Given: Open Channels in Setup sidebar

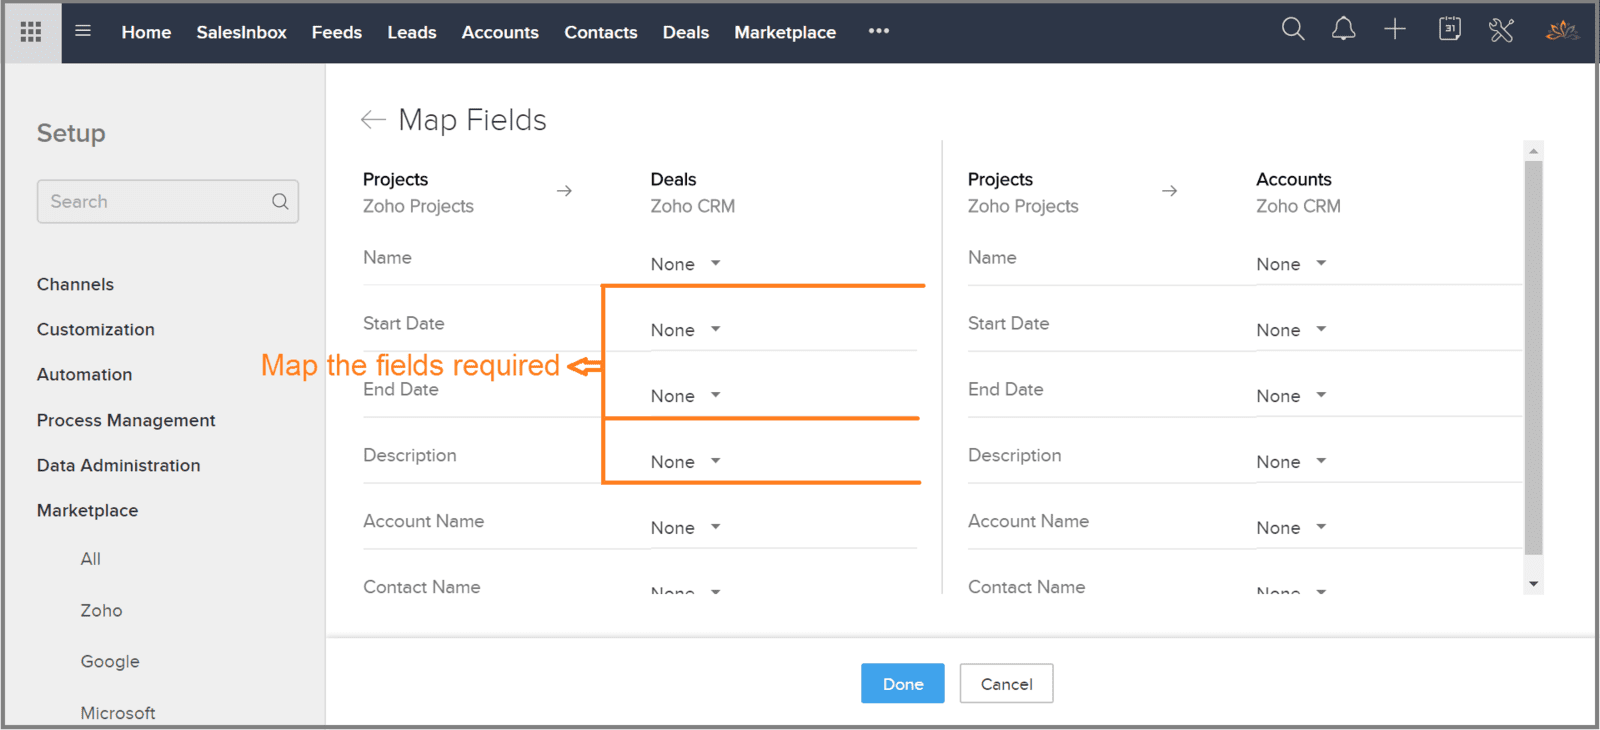Looking at the screenshot, I should click(x=75, y=284).
